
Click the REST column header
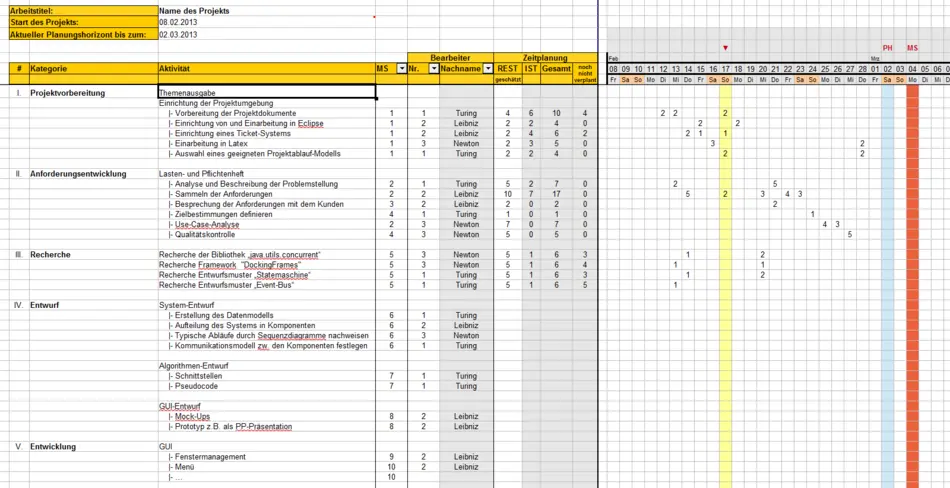508,69
